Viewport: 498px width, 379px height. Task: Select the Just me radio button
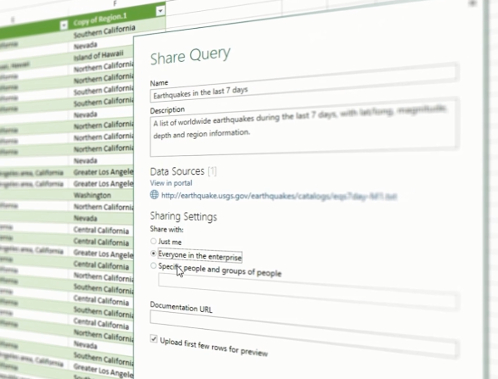pos(153,241)
